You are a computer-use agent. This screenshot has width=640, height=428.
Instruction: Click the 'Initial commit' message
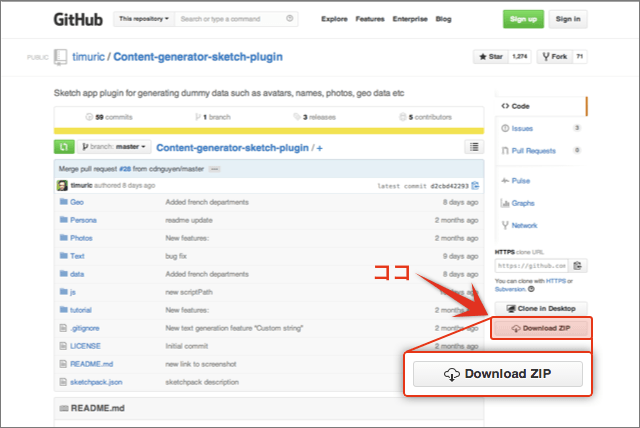click(187, 346)
